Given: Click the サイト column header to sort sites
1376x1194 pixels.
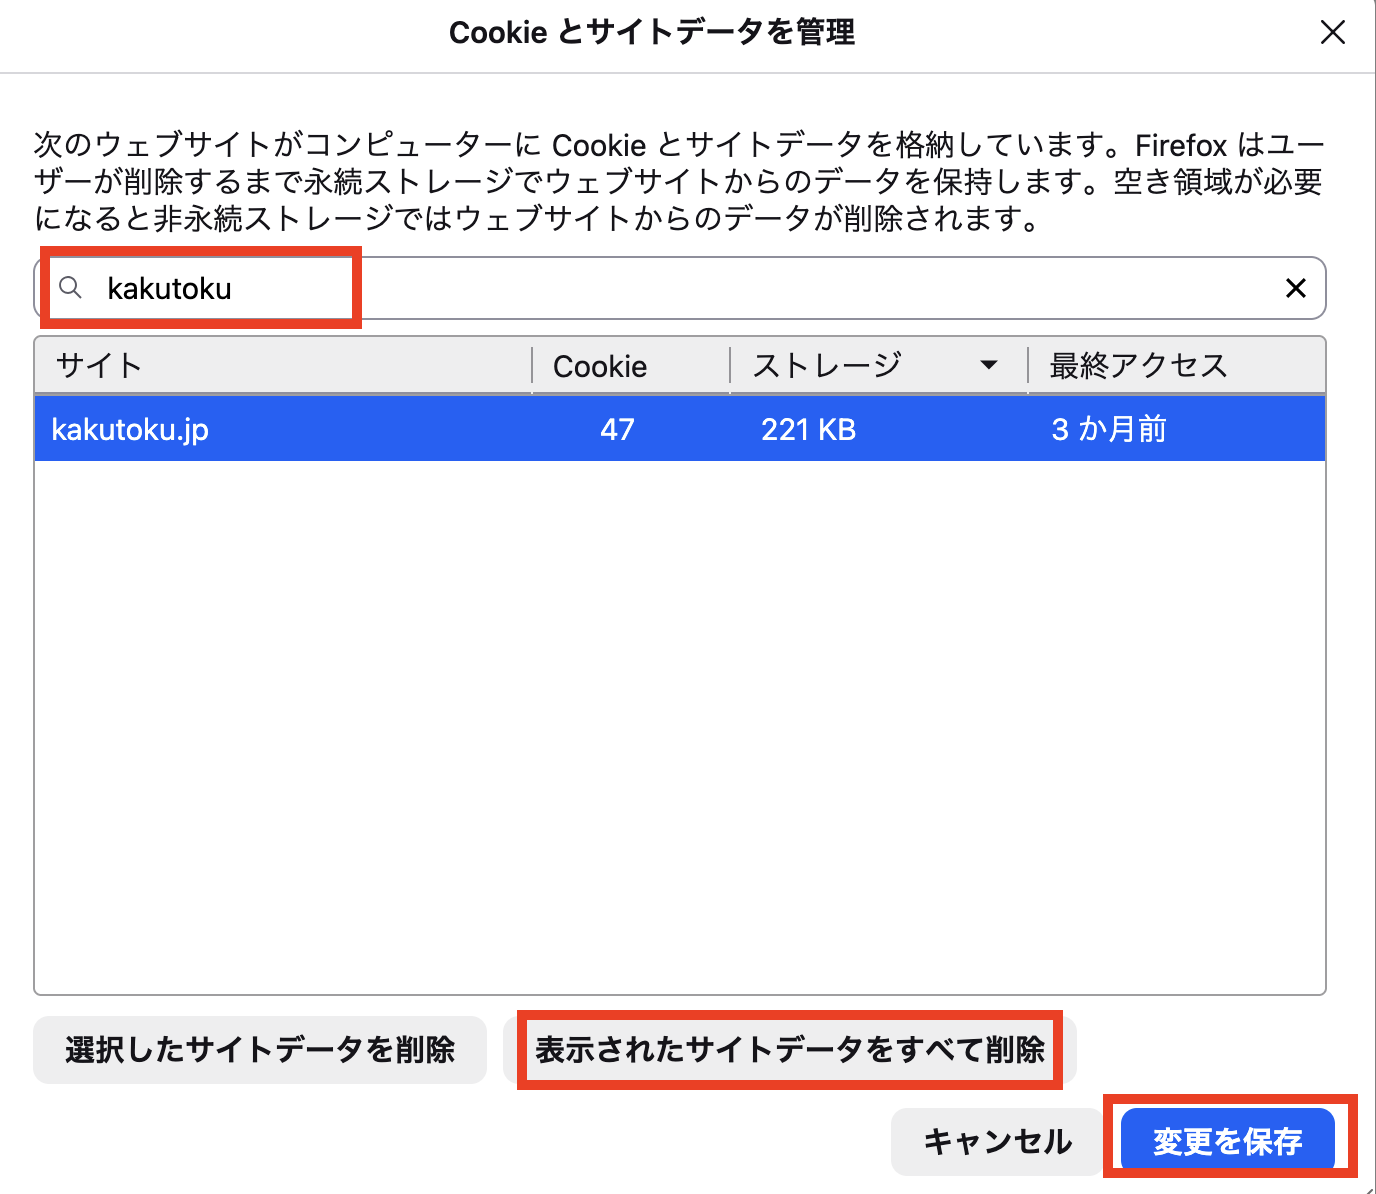Looking at the screenshot, I should pyautogui.click(x=97, y=365).
